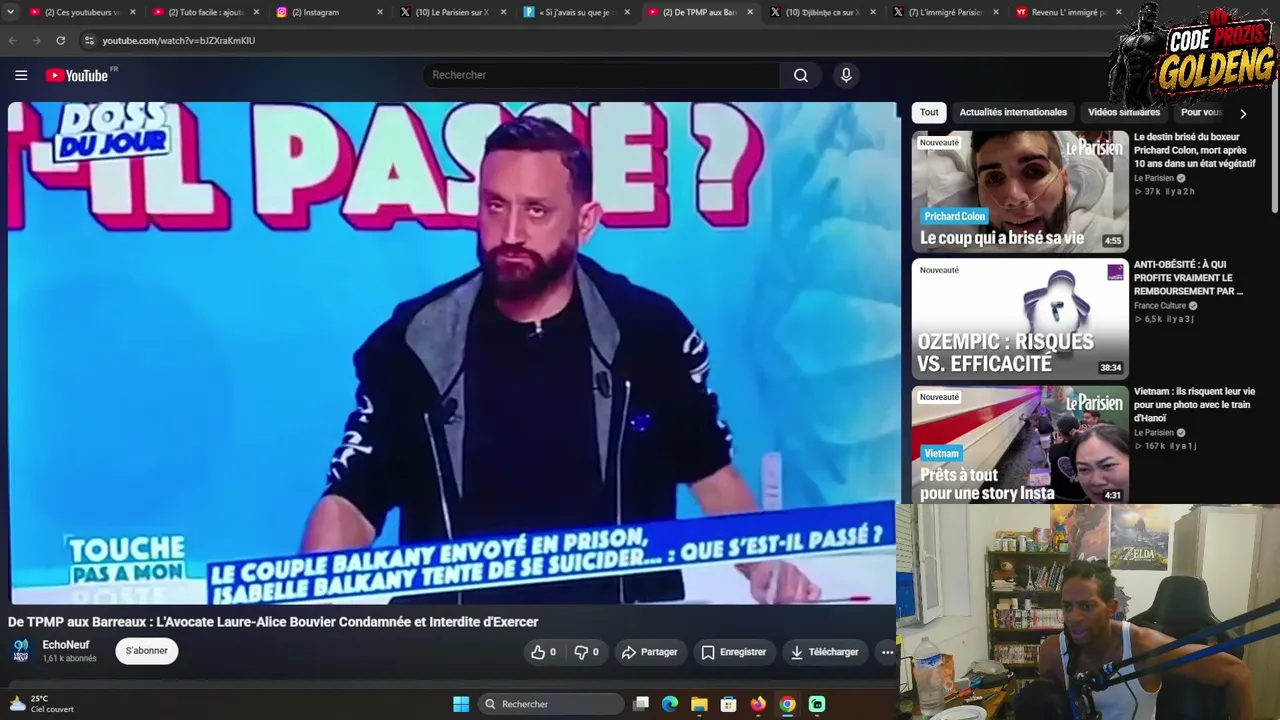Open the Windows Start menu
1280x720 pixels.
[x=461, y=704]
